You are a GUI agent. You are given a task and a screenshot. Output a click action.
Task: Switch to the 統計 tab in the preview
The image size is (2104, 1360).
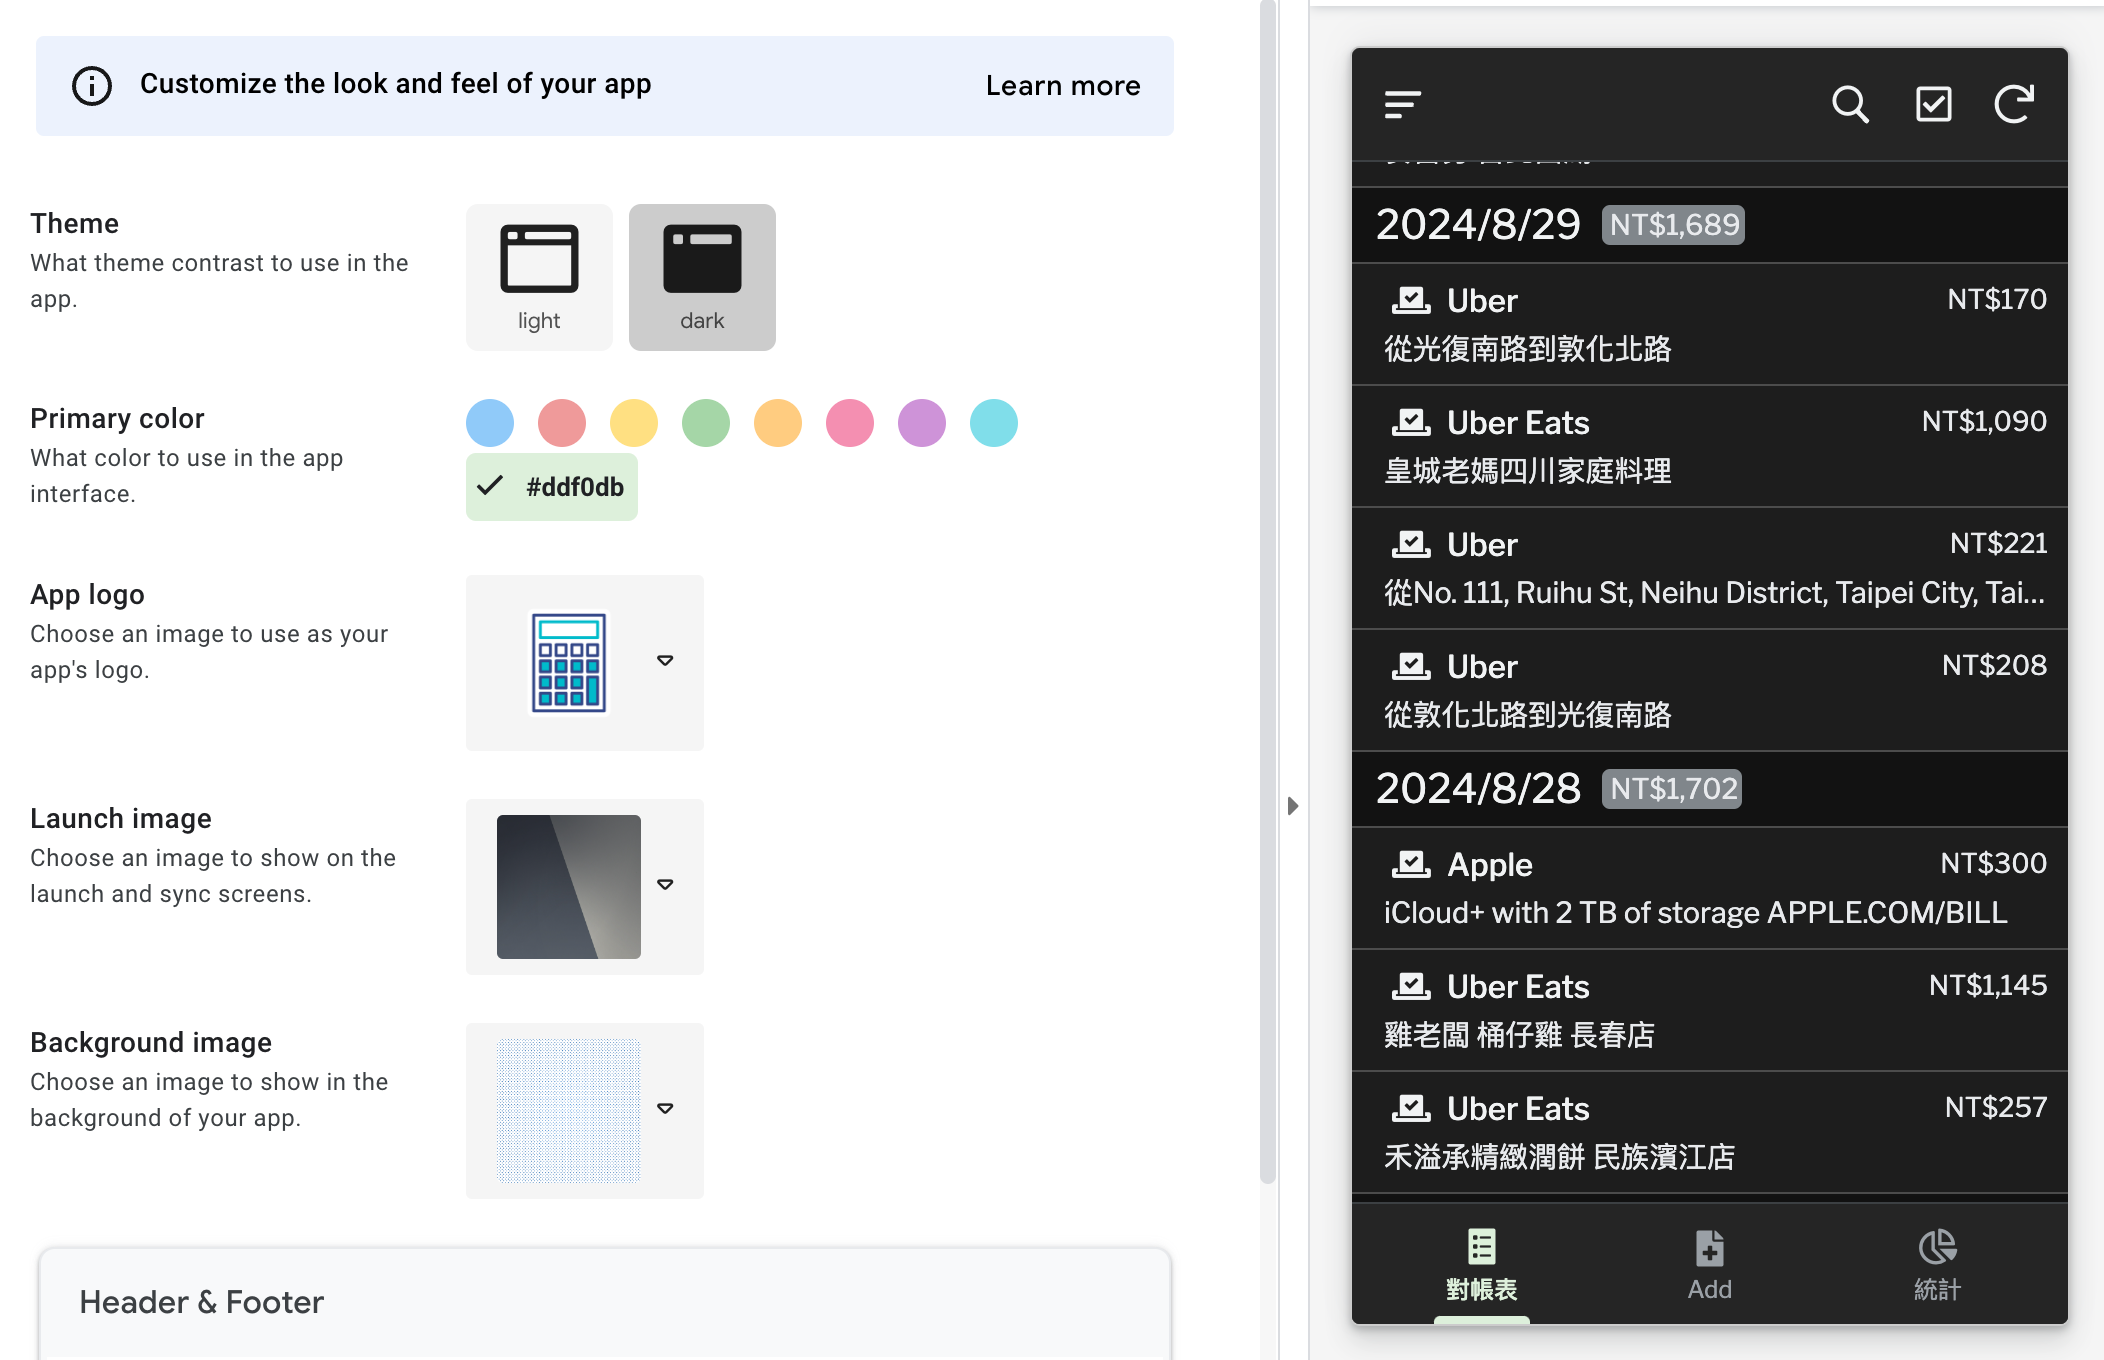pos(1937,1267)
